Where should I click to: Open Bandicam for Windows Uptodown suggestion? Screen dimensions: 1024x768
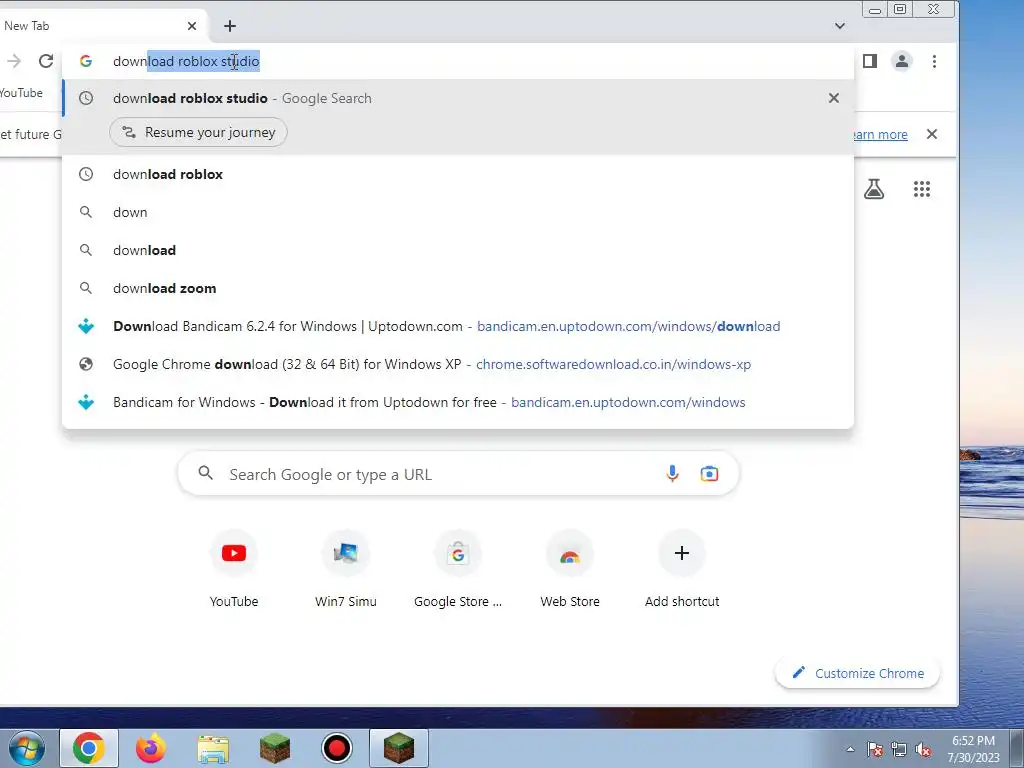pos(458,402)
